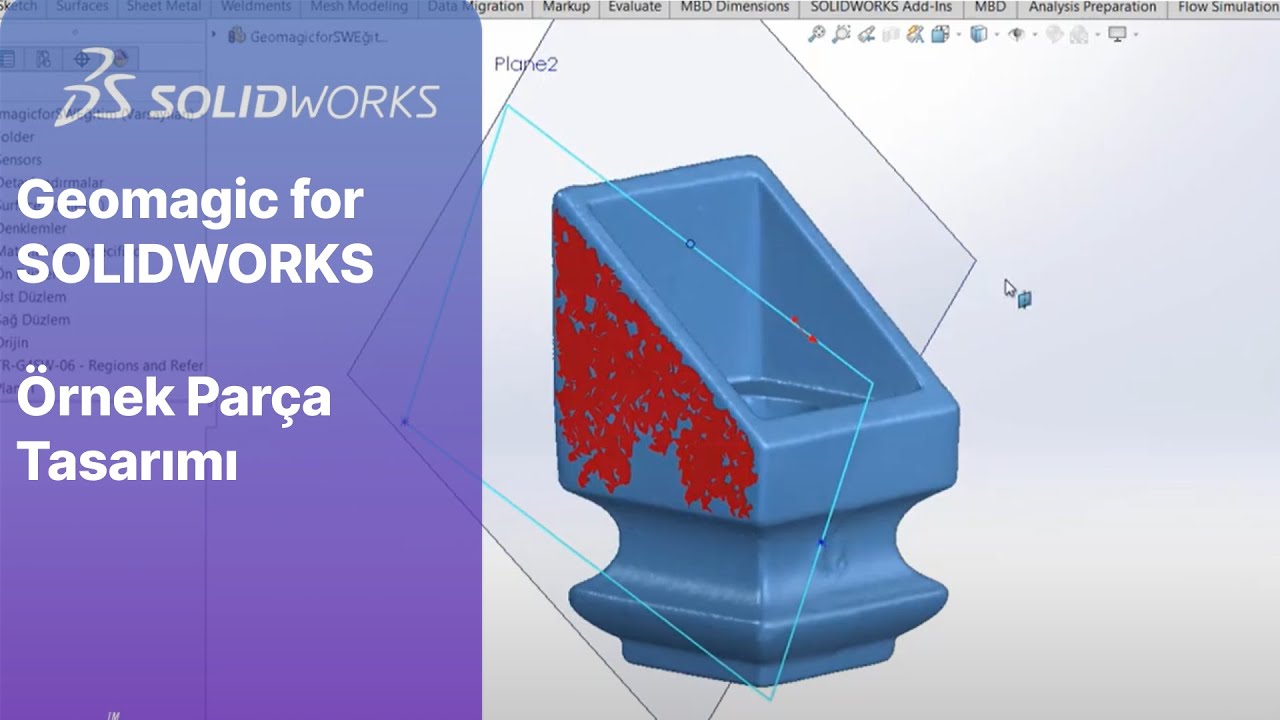
Task: Switch to the Flow Simulation tab
Action: click(1228, 7)
